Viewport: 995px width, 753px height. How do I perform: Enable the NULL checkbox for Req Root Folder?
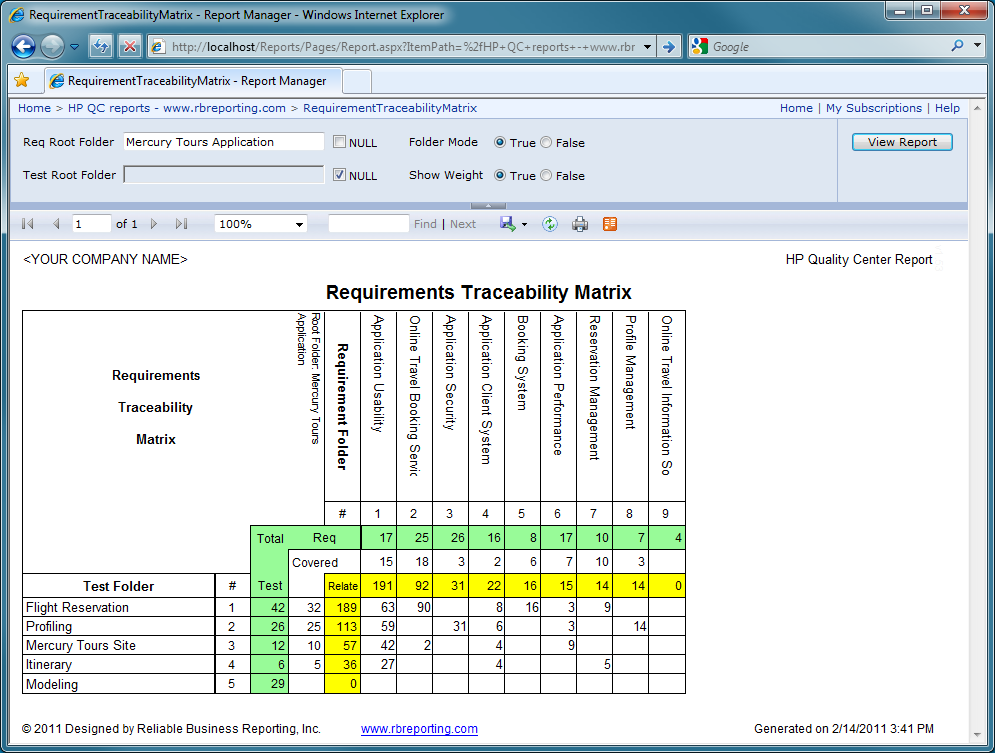337,142
